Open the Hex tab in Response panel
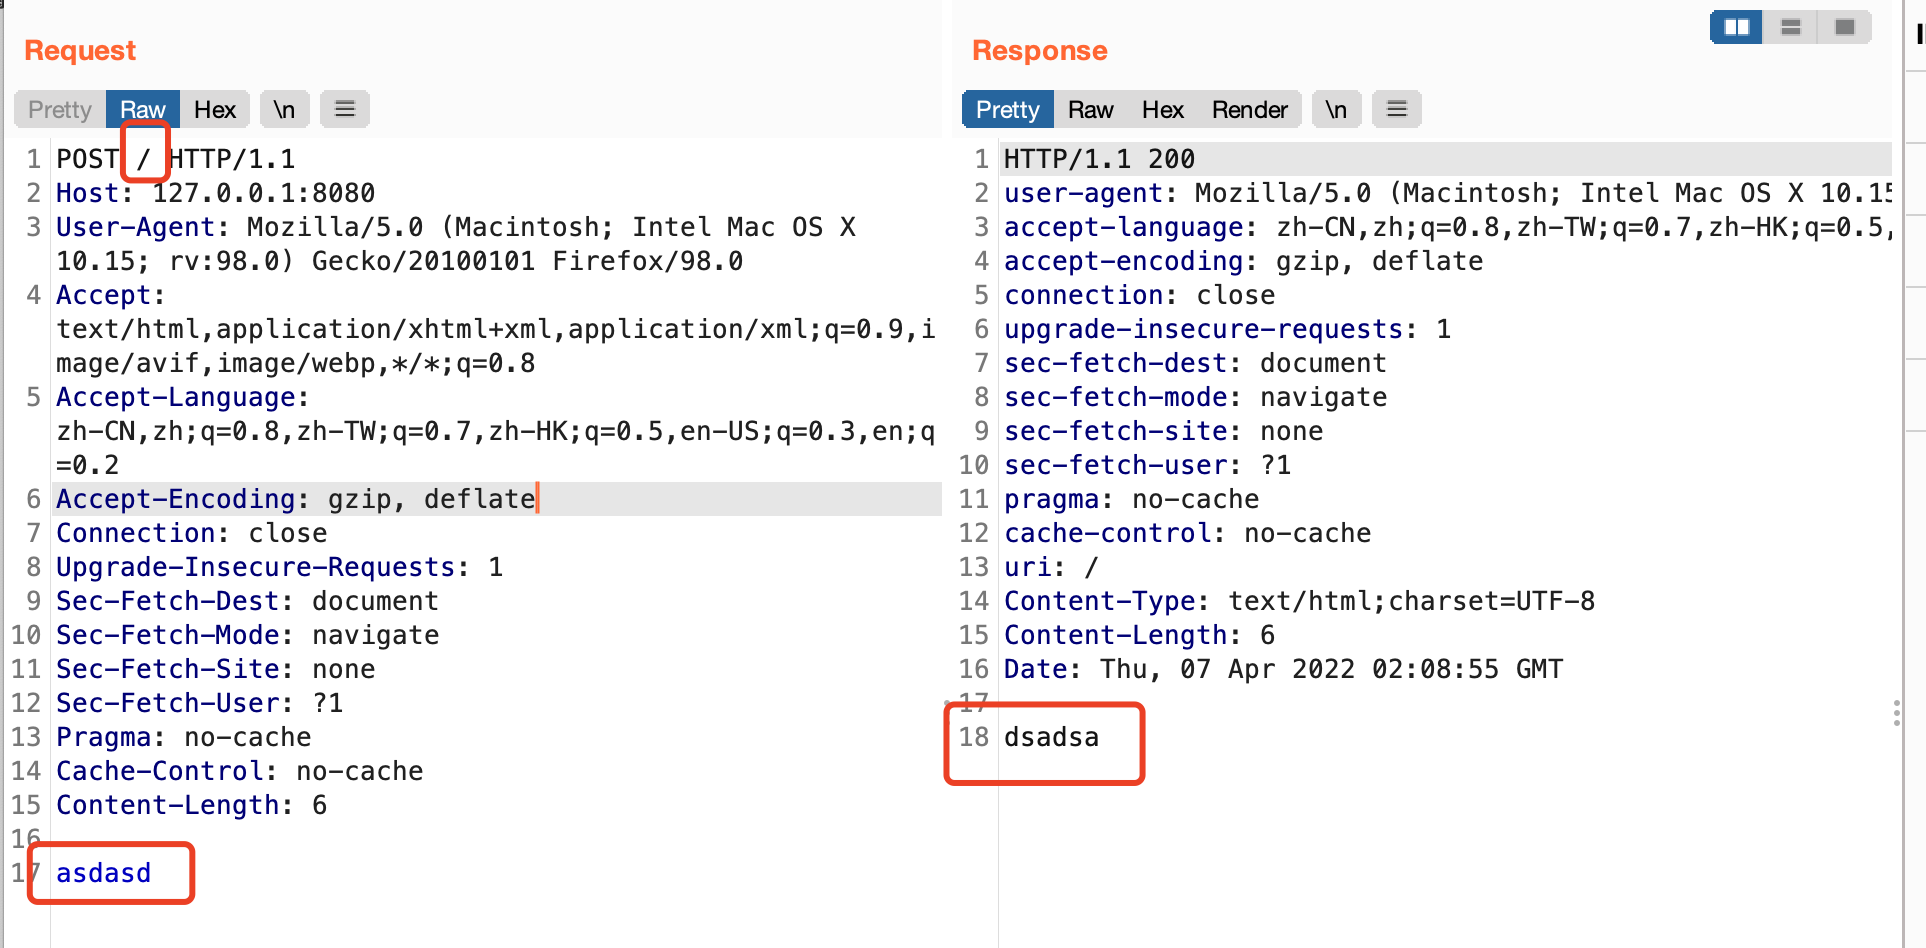 pyautogui.click(x=1163, y=109)
